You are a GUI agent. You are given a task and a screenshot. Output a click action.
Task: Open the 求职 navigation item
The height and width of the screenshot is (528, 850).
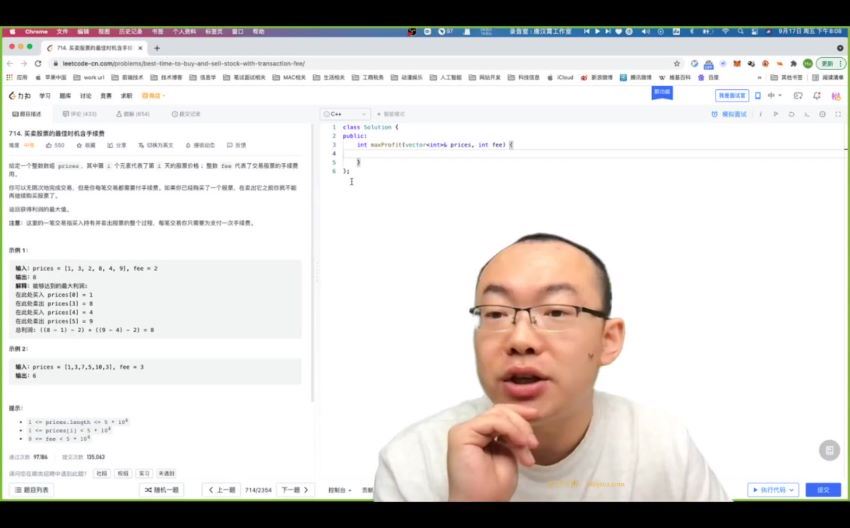pyautogui.click(x=126, y=96)
